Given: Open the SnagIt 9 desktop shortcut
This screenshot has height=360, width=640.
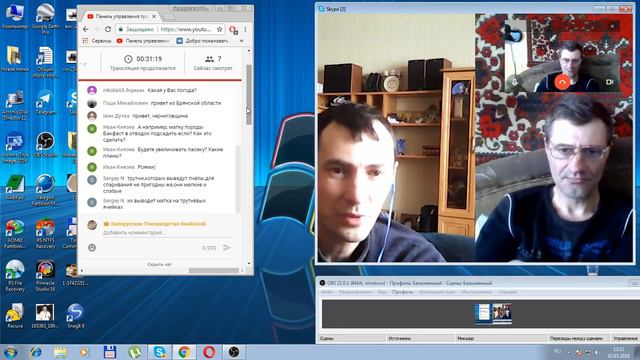Looking at the screenshot, I should click(76, 316).
